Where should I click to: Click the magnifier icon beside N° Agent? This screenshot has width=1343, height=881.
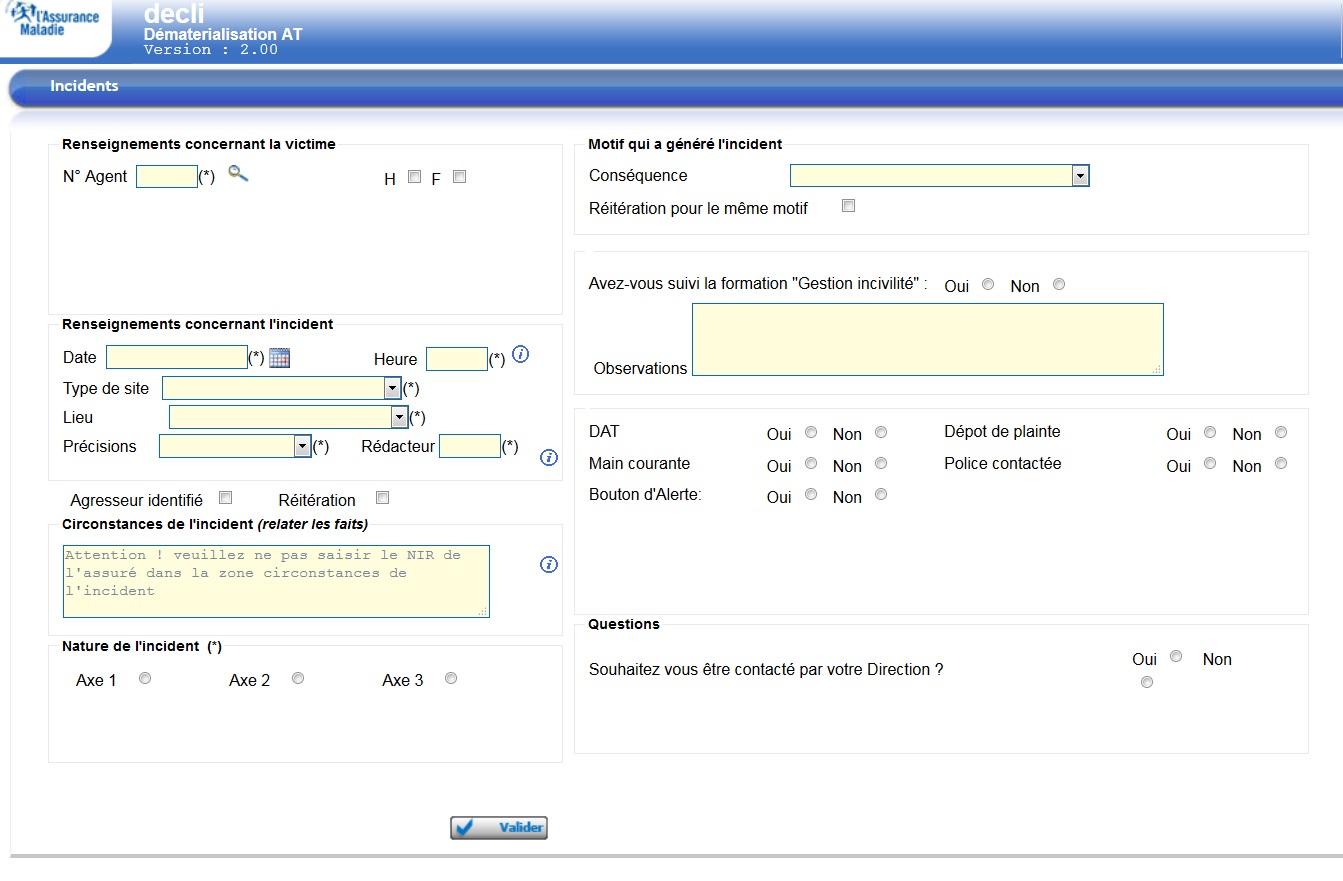238,174
